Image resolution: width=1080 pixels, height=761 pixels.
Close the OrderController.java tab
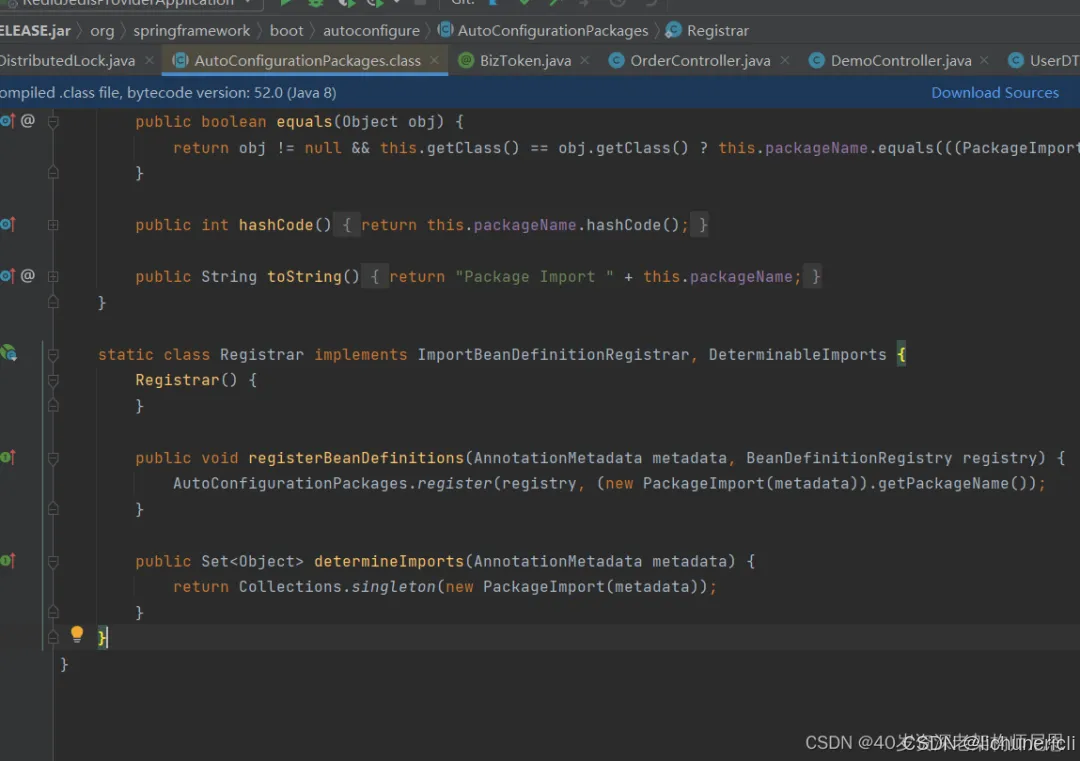[x=785, y=61]
